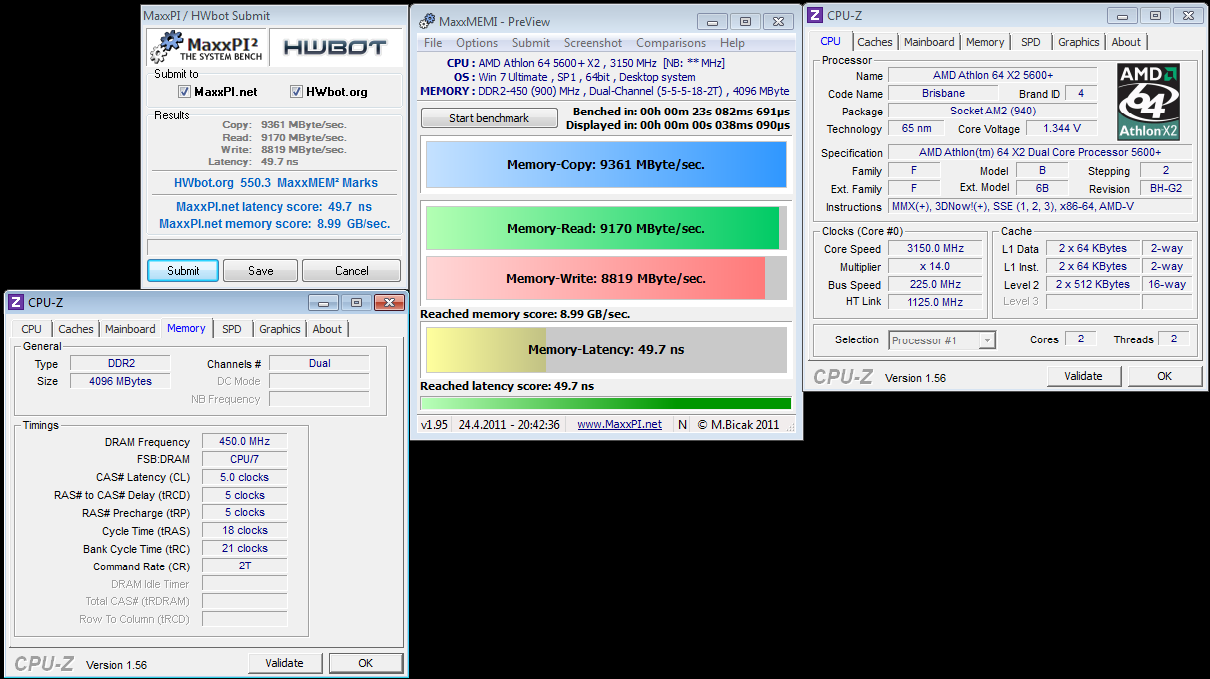Click CPU-Z Z icon in the Memory window
This screenshot has width=1210, height=679.
pos(15,302)
